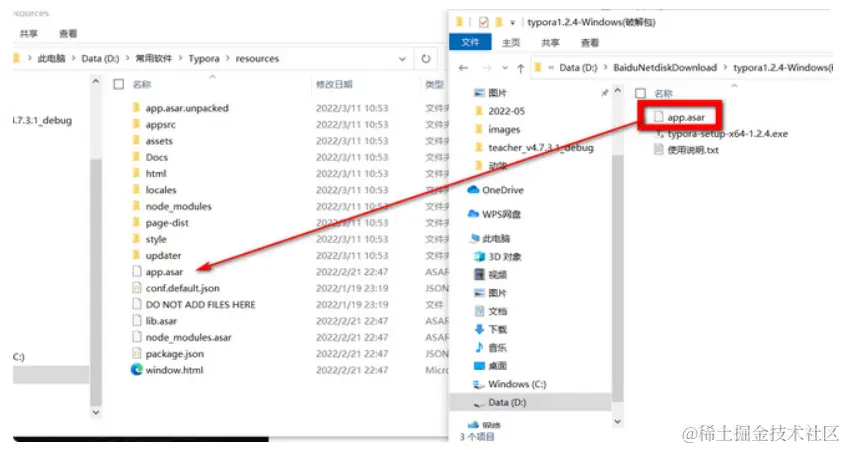Click the 音乐 music note icon
Viewport: 846px width, 450px height.
pyautogui.click(x=479, y=347)
